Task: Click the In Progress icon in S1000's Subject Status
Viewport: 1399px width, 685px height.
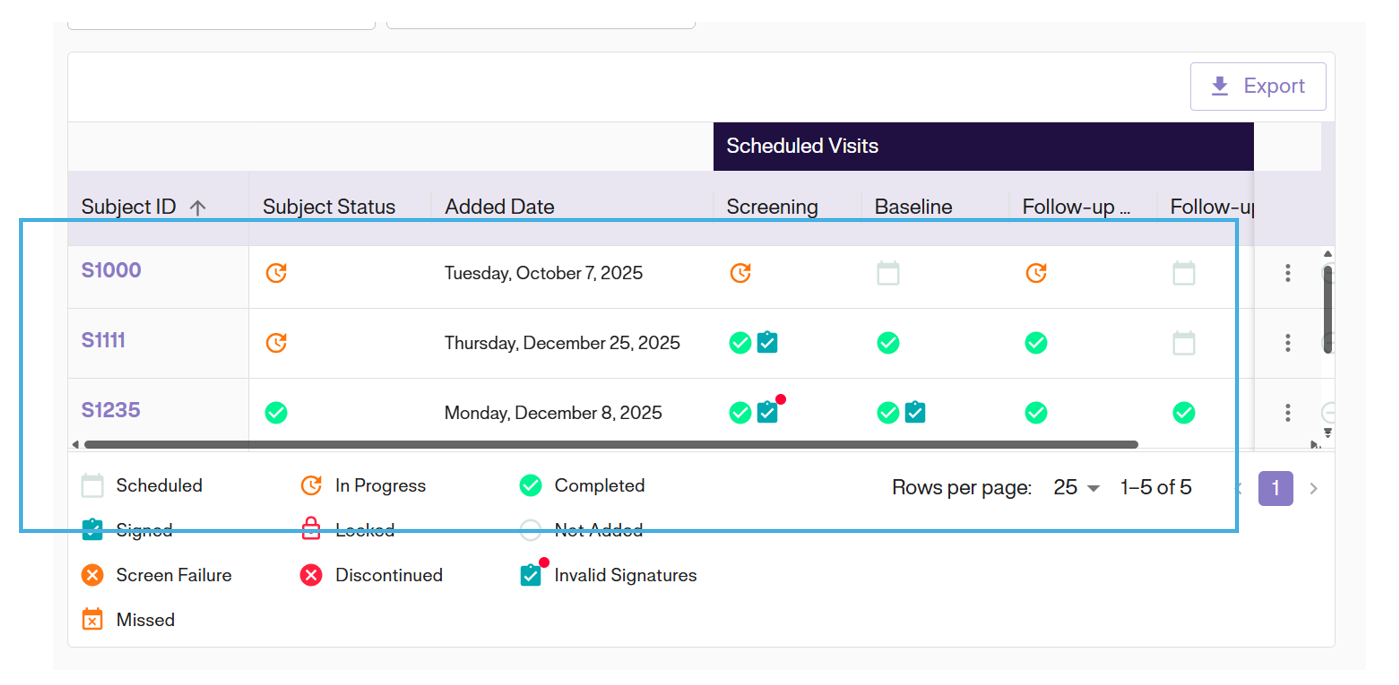Action: [x=276, y=272]
